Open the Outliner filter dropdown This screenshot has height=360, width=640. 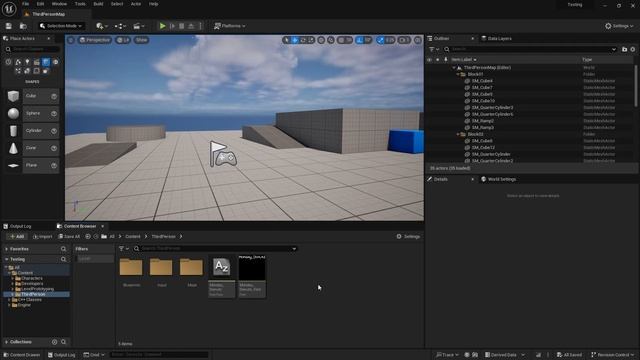434,49
